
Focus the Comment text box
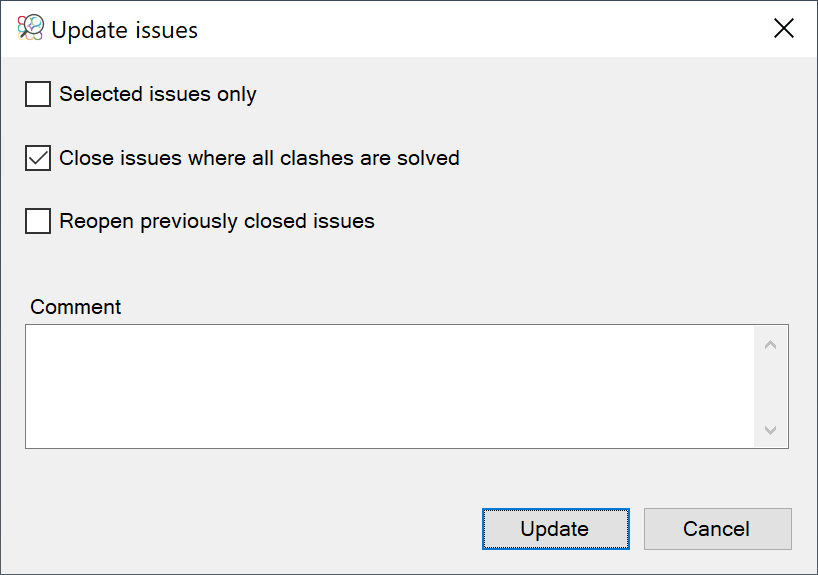coord(389,387)
